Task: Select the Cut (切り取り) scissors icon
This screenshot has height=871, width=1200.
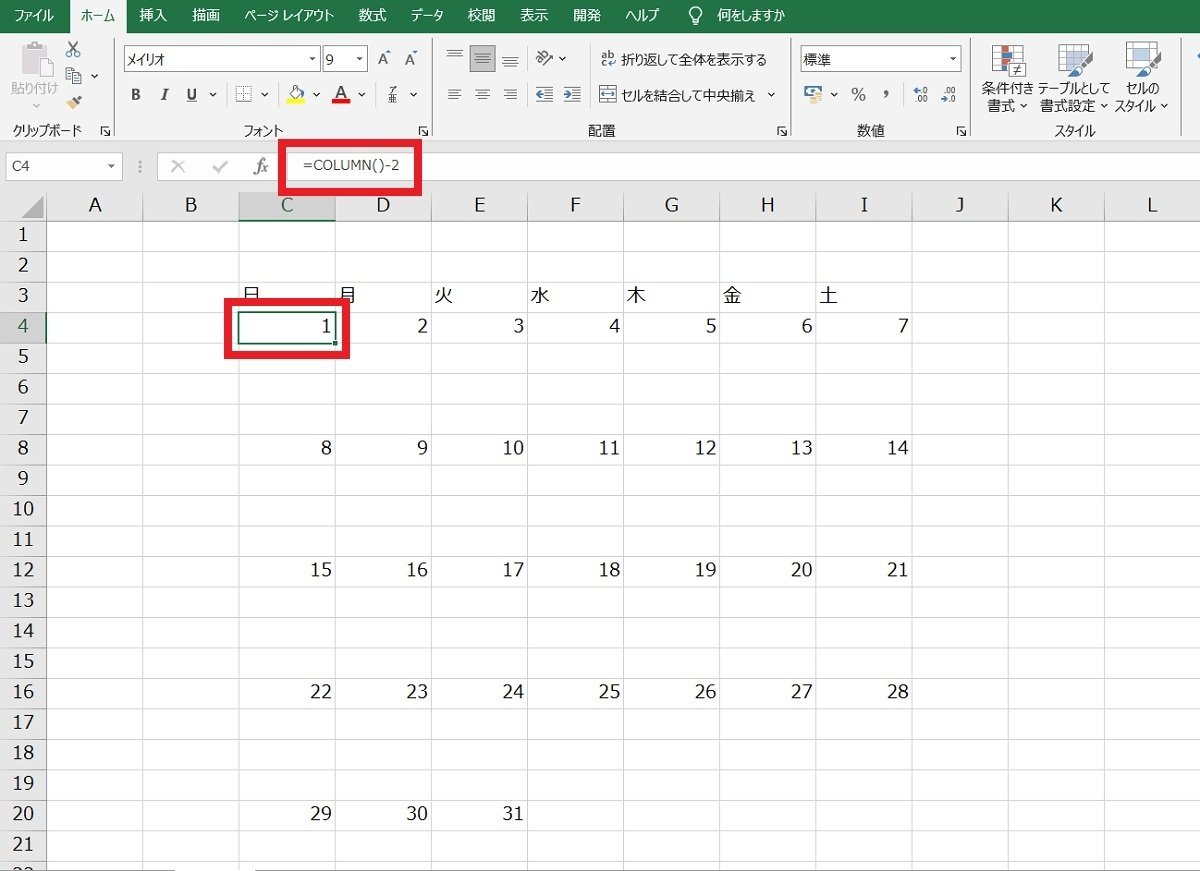Action: pyautogui.click(x=72, y=47)
